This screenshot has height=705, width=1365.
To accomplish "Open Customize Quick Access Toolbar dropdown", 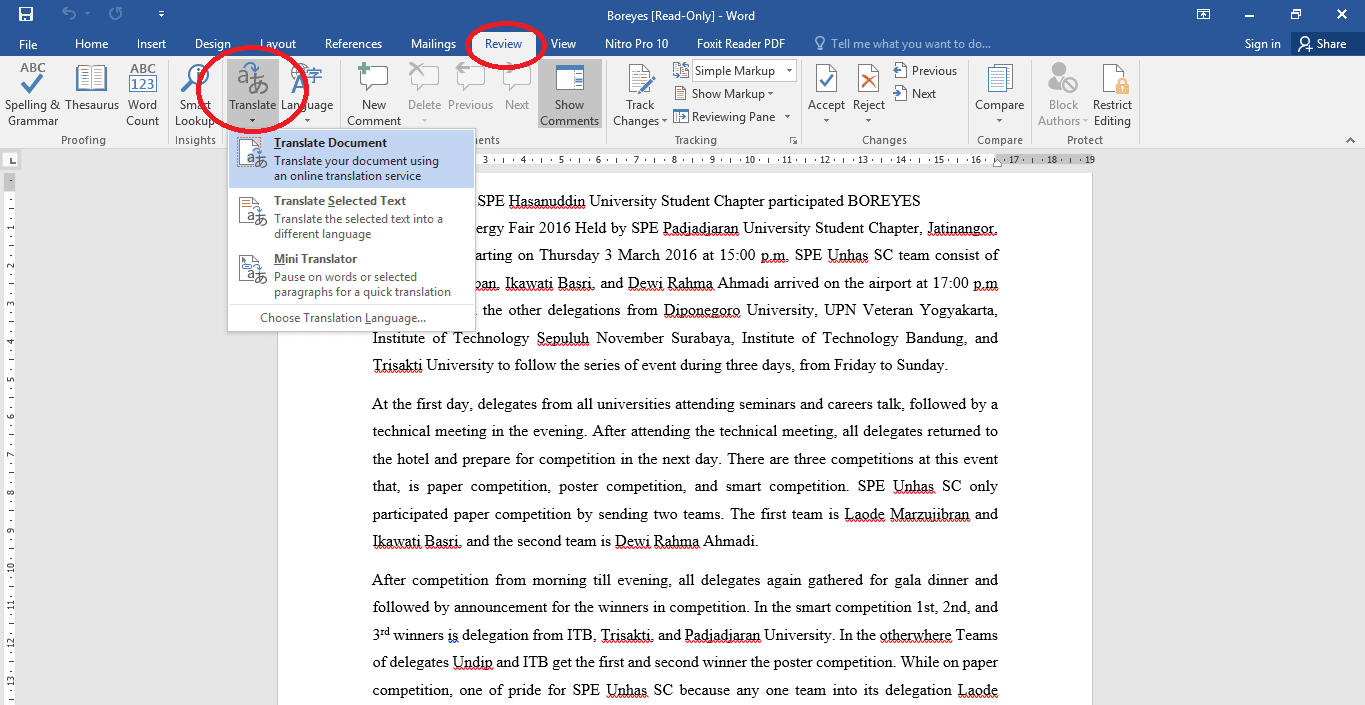I will pyautogui.click(x=162, y=15).
